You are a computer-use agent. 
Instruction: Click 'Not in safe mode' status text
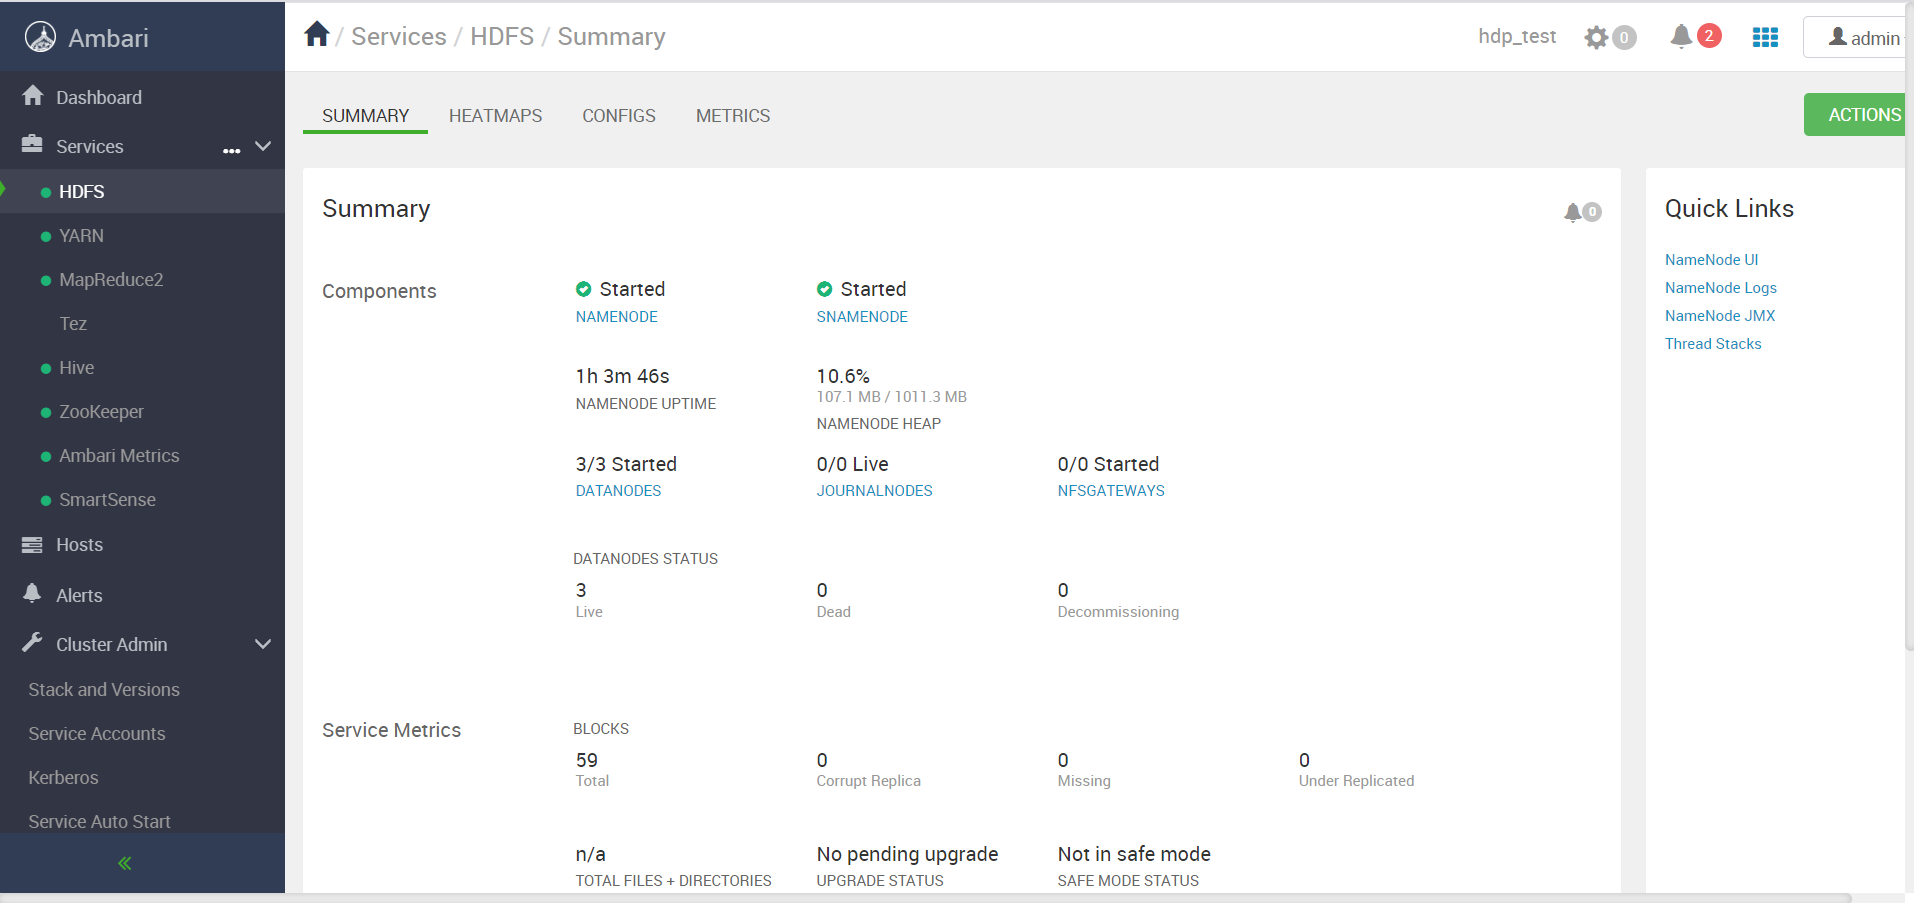[1134, 855]
